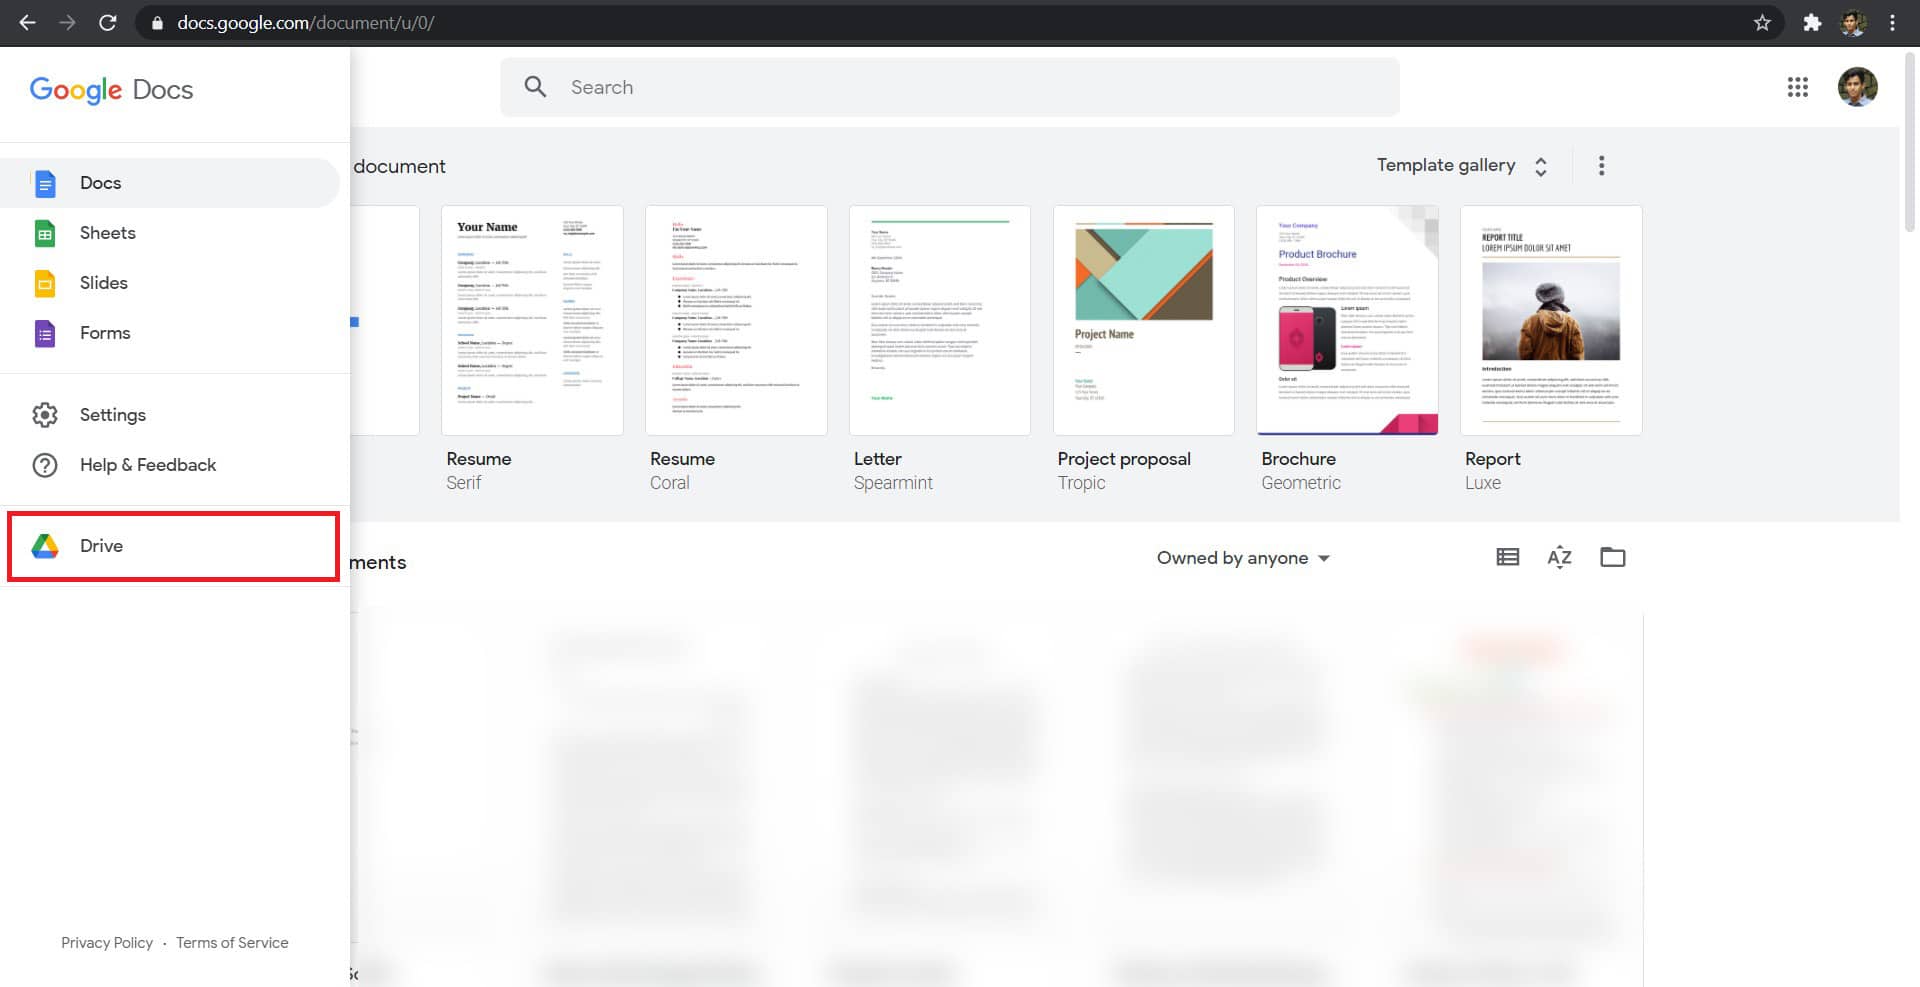Click the page vertical scrollbar
Screen dimensions: 1920x987
(x=1909, y=143)
